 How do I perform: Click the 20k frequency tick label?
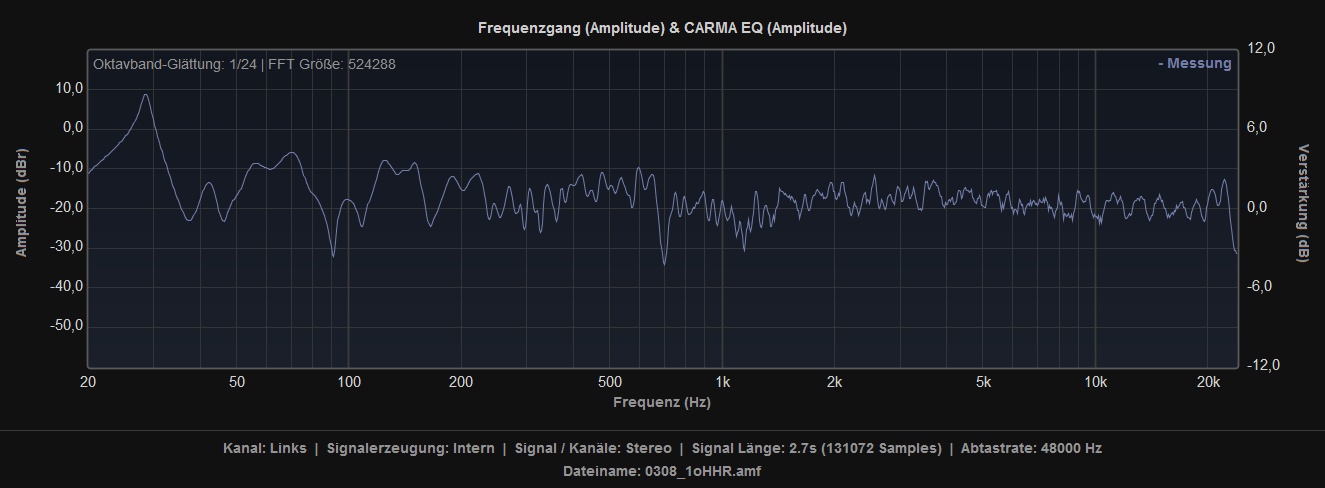1208,382
